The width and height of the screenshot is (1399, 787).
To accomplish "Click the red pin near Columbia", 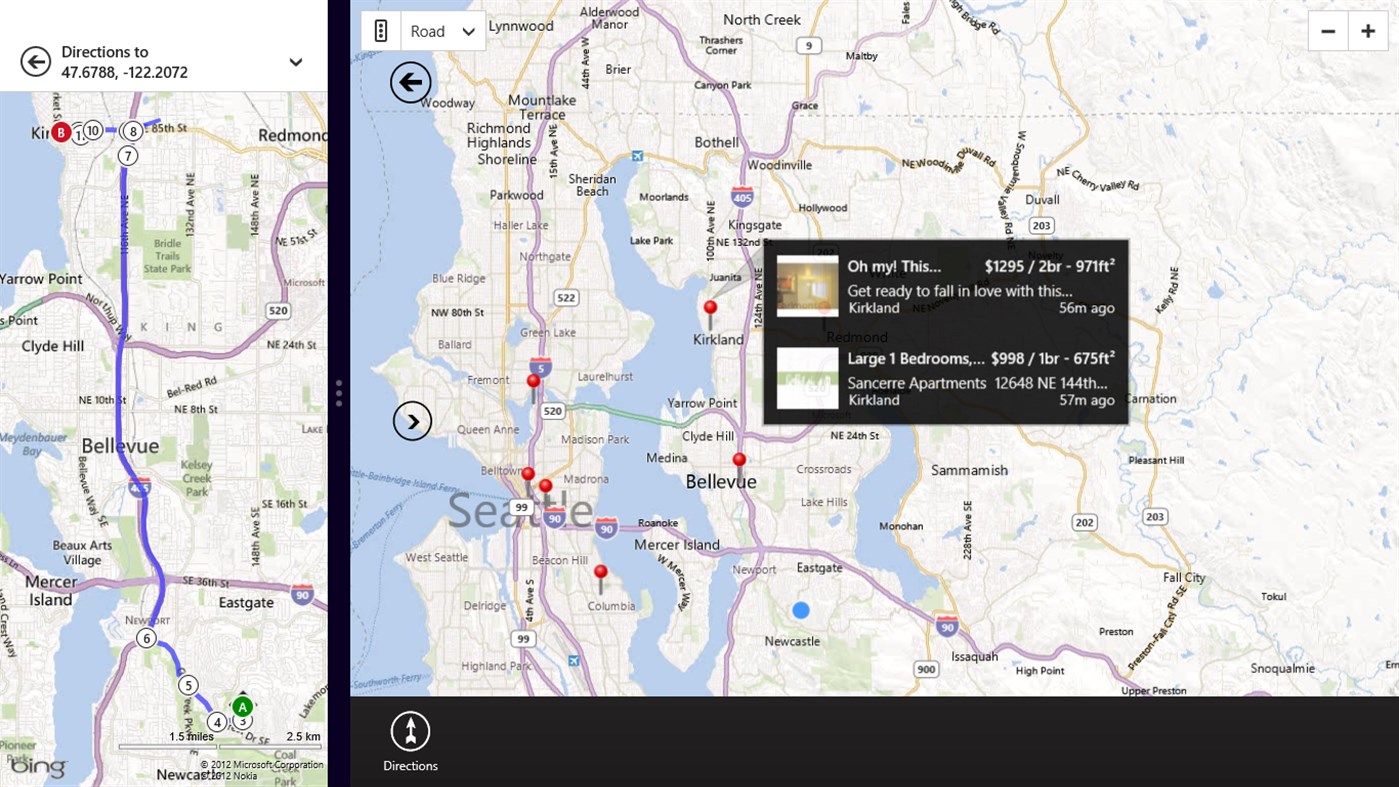I will 601,571.
